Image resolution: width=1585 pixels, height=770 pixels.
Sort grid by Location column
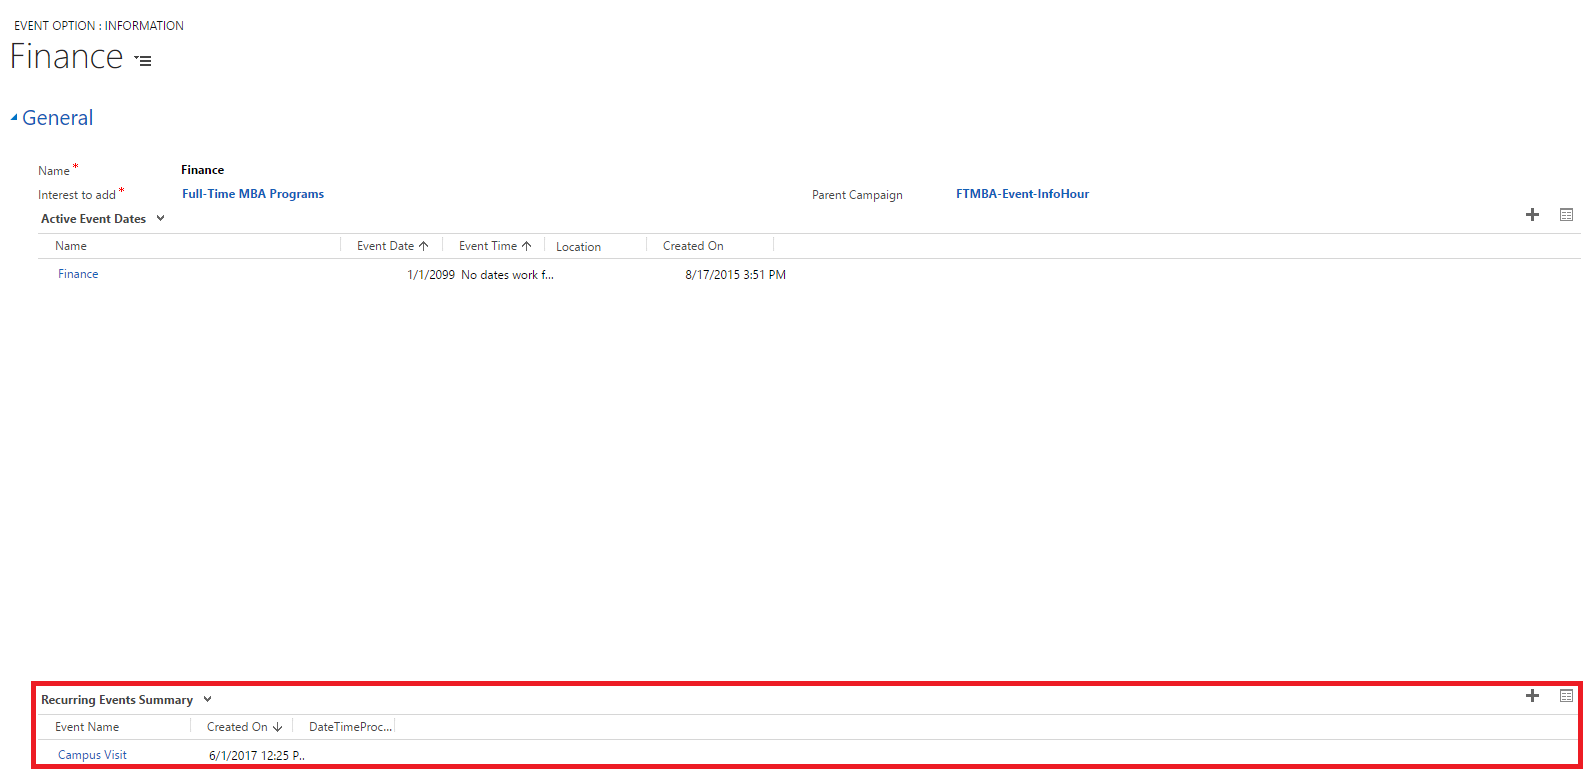[x=578, y=247]
